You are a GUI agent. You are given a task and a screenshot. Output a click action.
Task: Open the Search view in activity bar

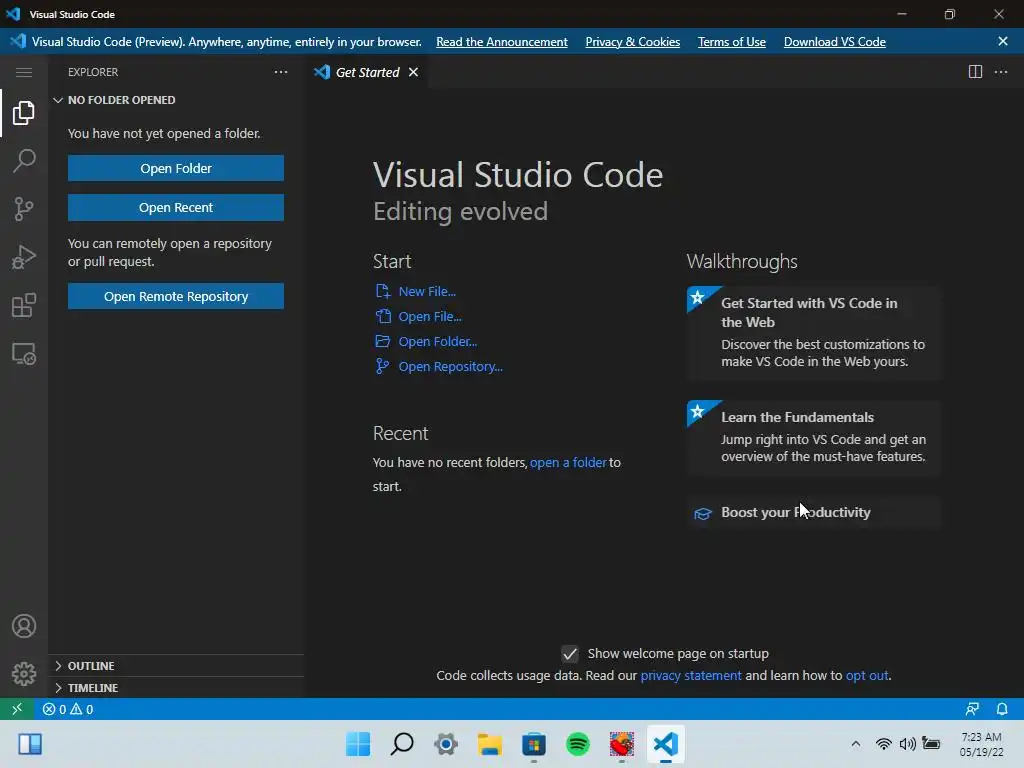point(24,161)
